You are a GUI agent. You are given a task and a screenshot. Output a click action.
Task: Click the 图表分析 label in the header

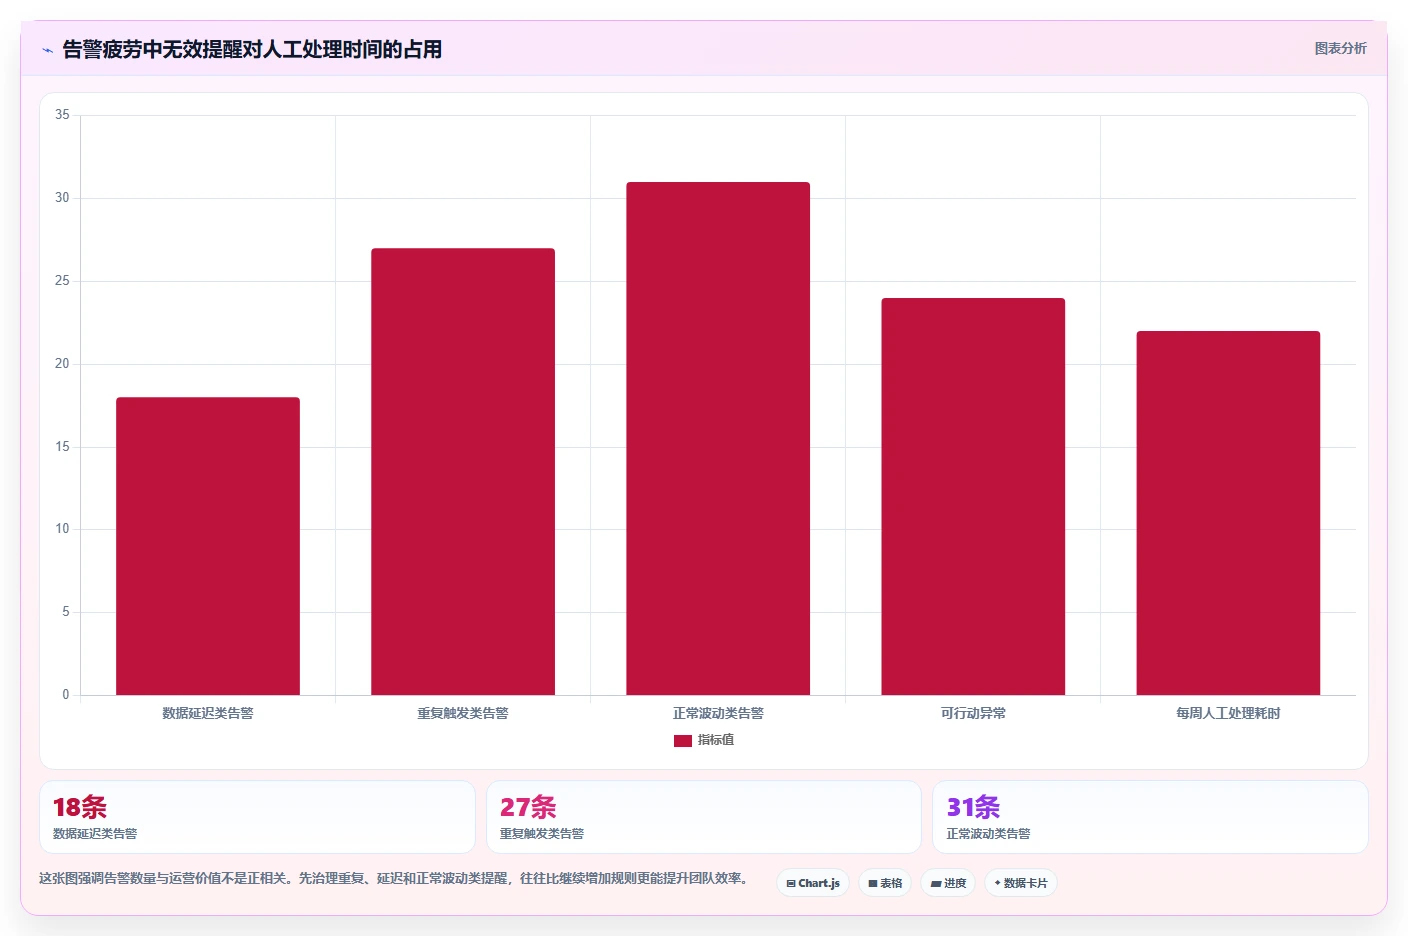coord(1340,48)
